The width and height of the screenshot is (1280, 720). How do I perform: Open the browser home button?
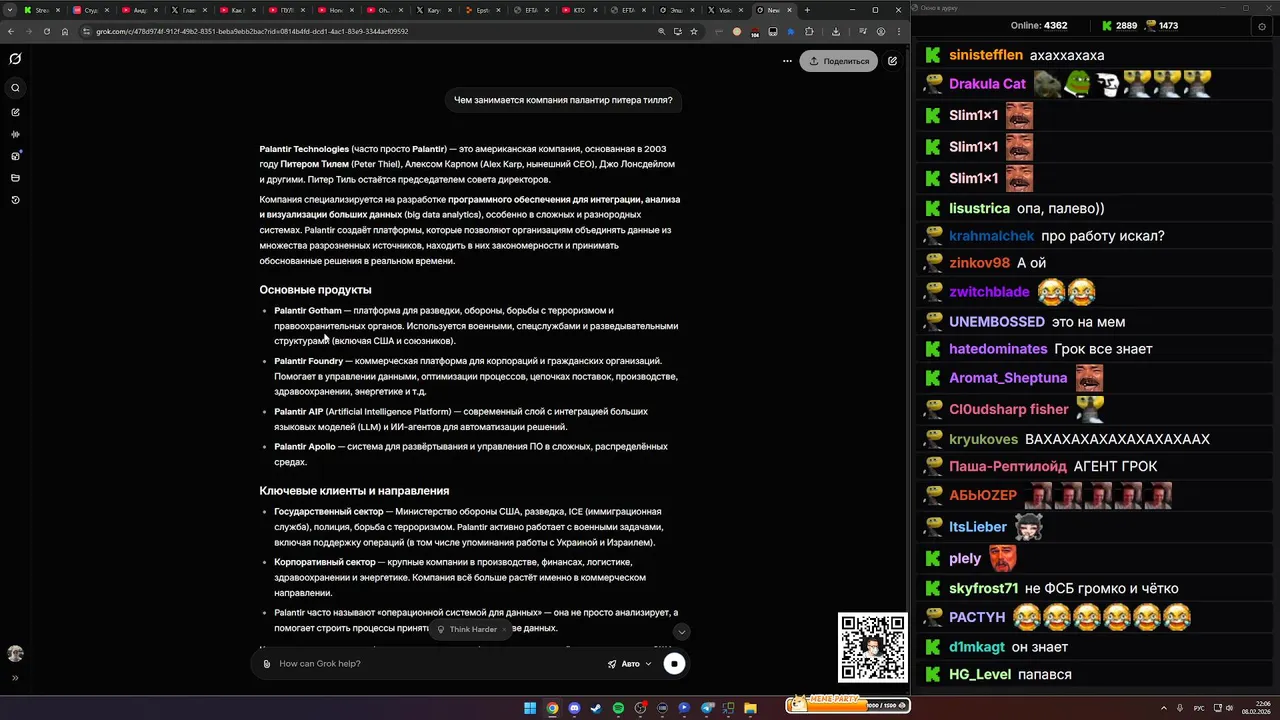pos(65,31)
